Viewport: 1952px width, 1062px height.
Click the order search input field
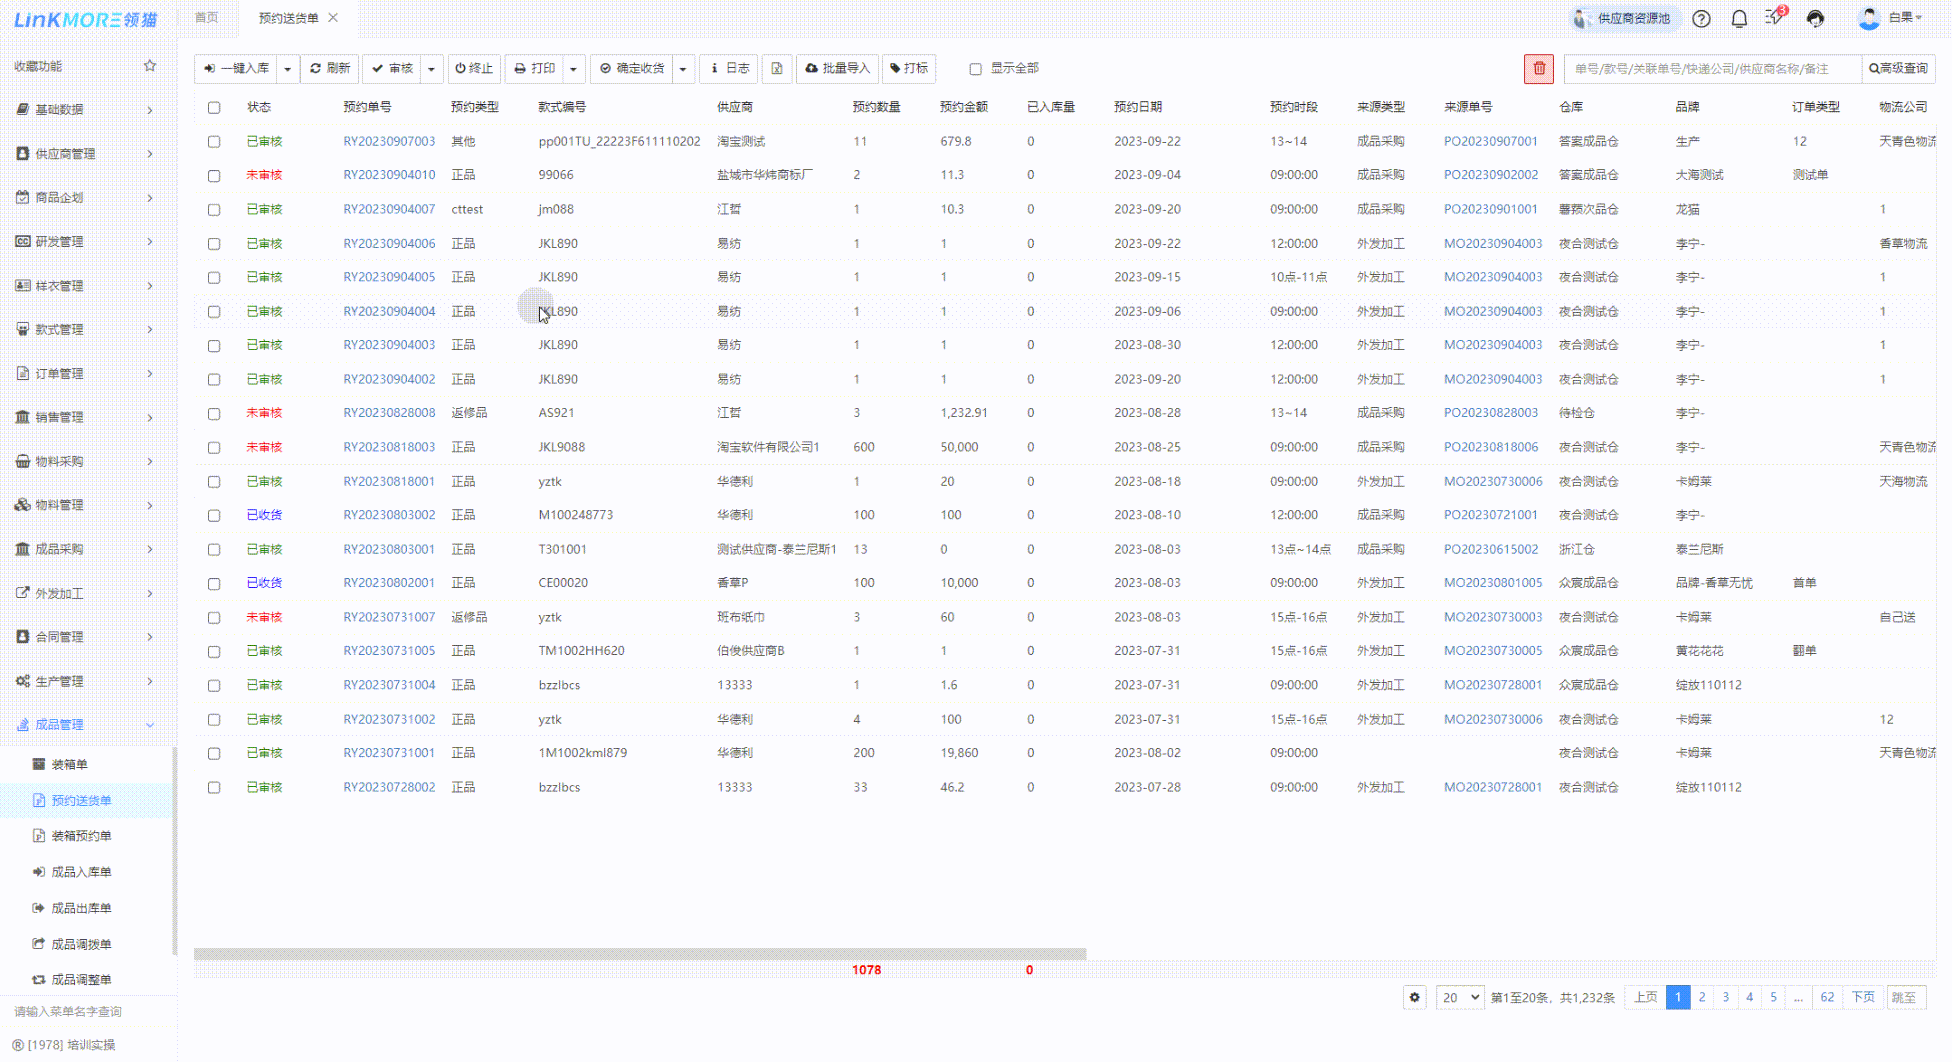[1710, 68]
